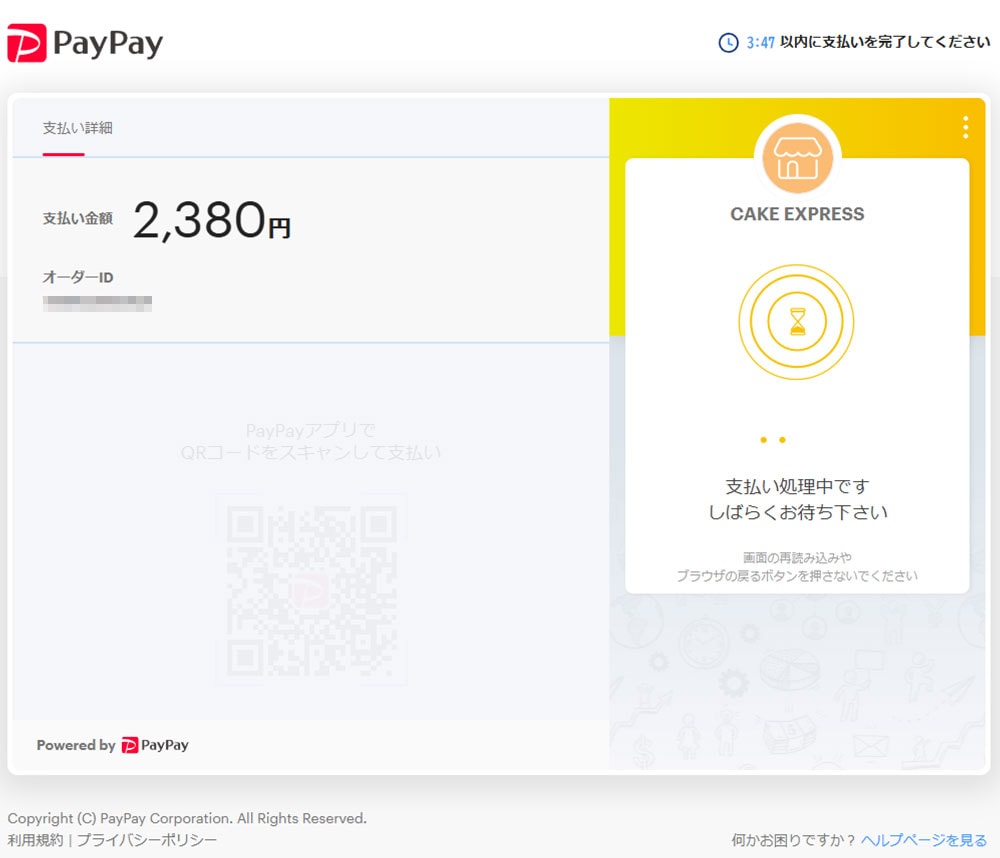Click the 3:47 remaining time text
Screen dimensions: 1000x858
click(x=760, y=43)
